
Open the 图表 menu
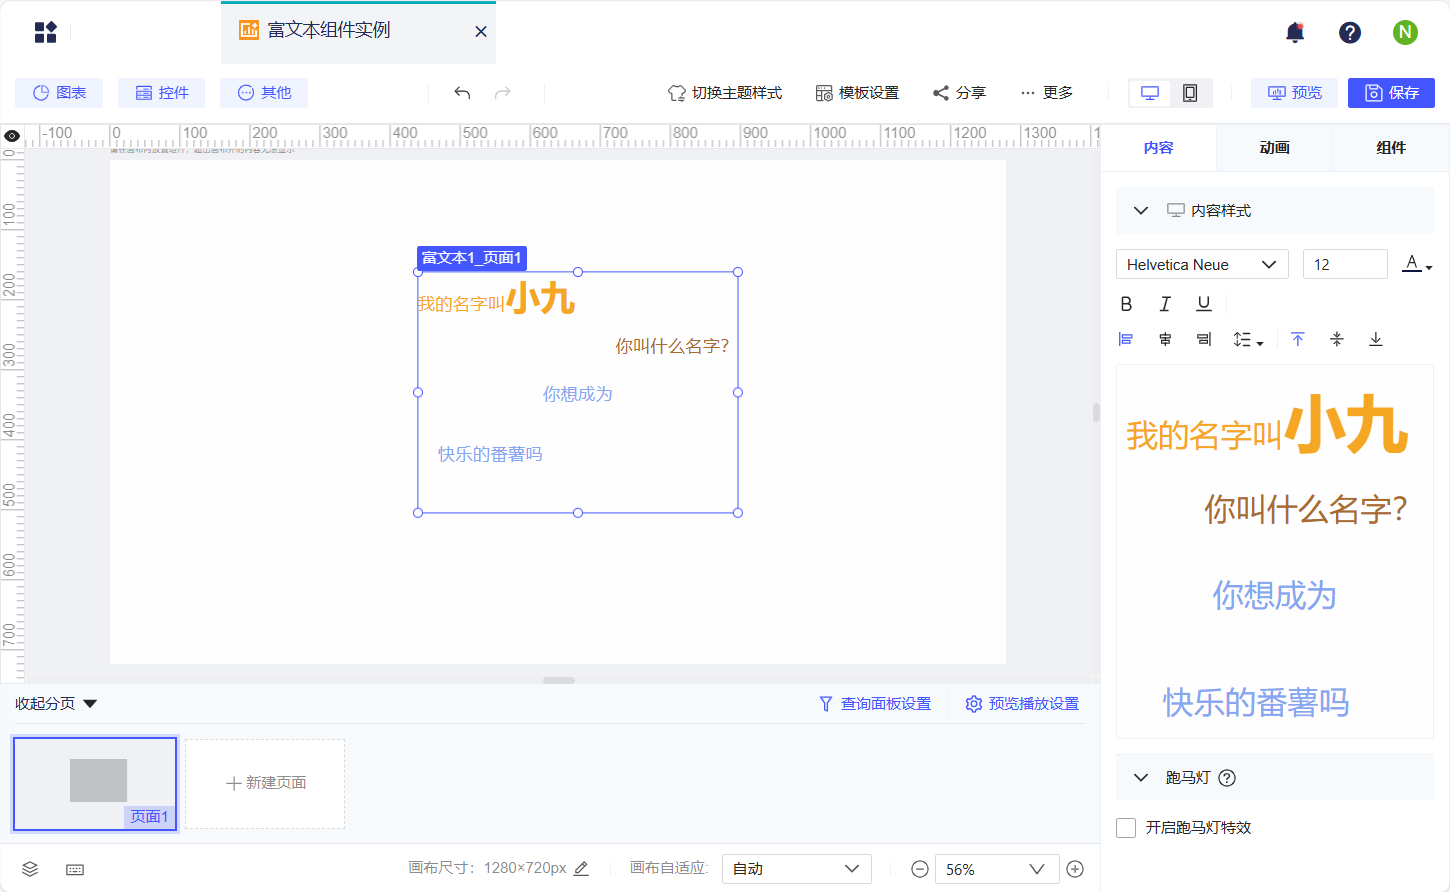(x=59, y=93)
